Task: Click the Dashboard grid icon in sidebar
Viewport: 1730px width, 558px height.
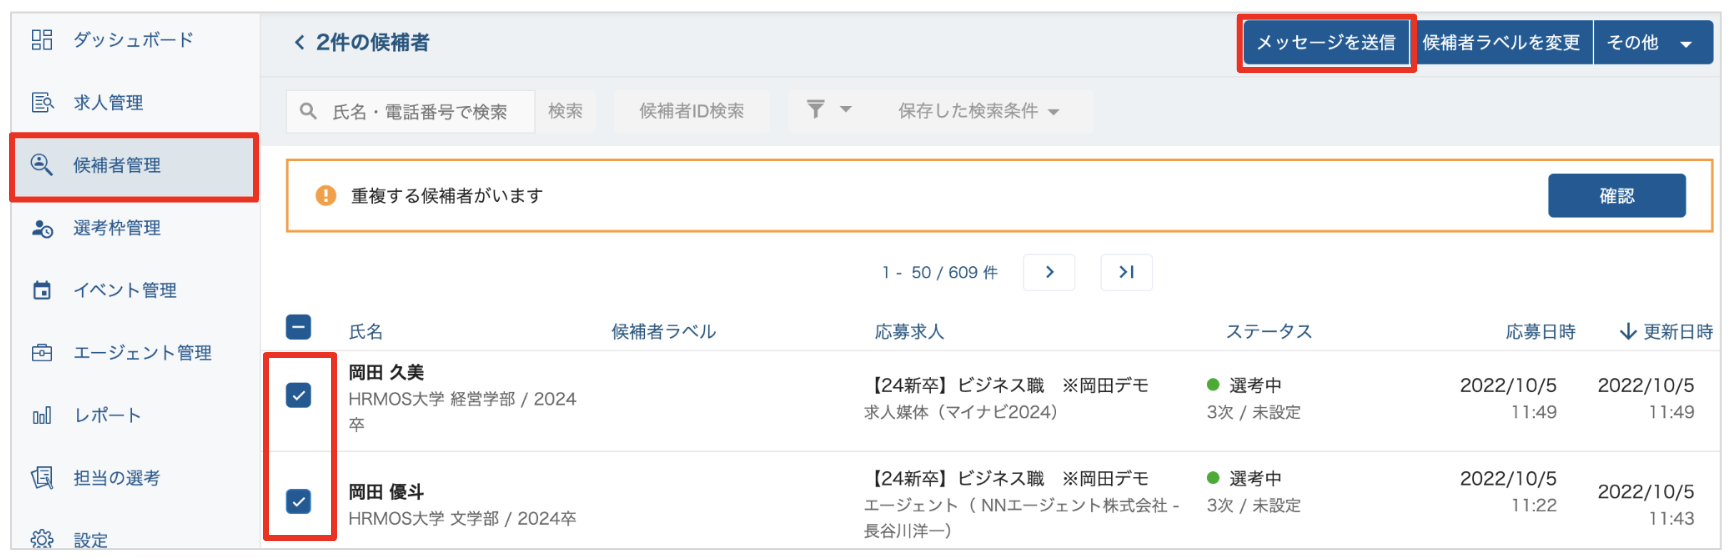Action: pos(42,40)
